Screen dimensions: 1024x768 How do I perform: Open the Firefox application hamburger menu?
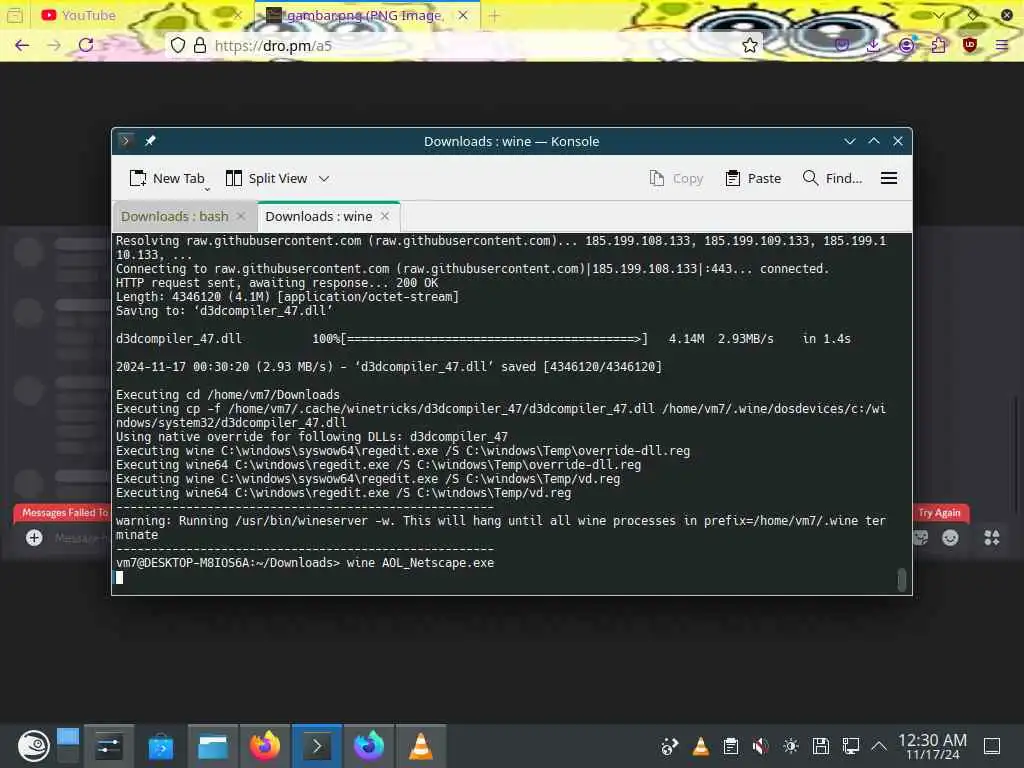point(1002,45)
